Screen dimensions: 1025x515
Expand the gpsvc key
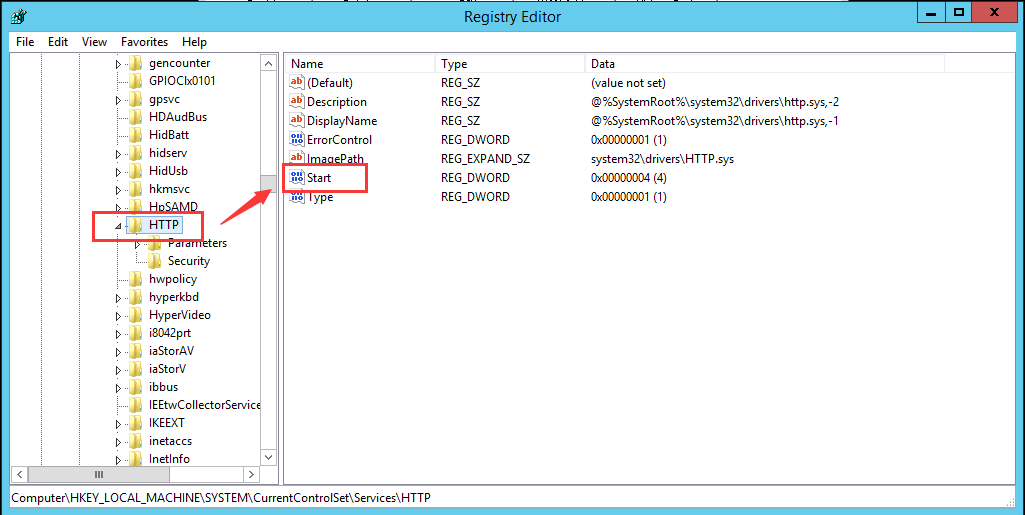118,100
